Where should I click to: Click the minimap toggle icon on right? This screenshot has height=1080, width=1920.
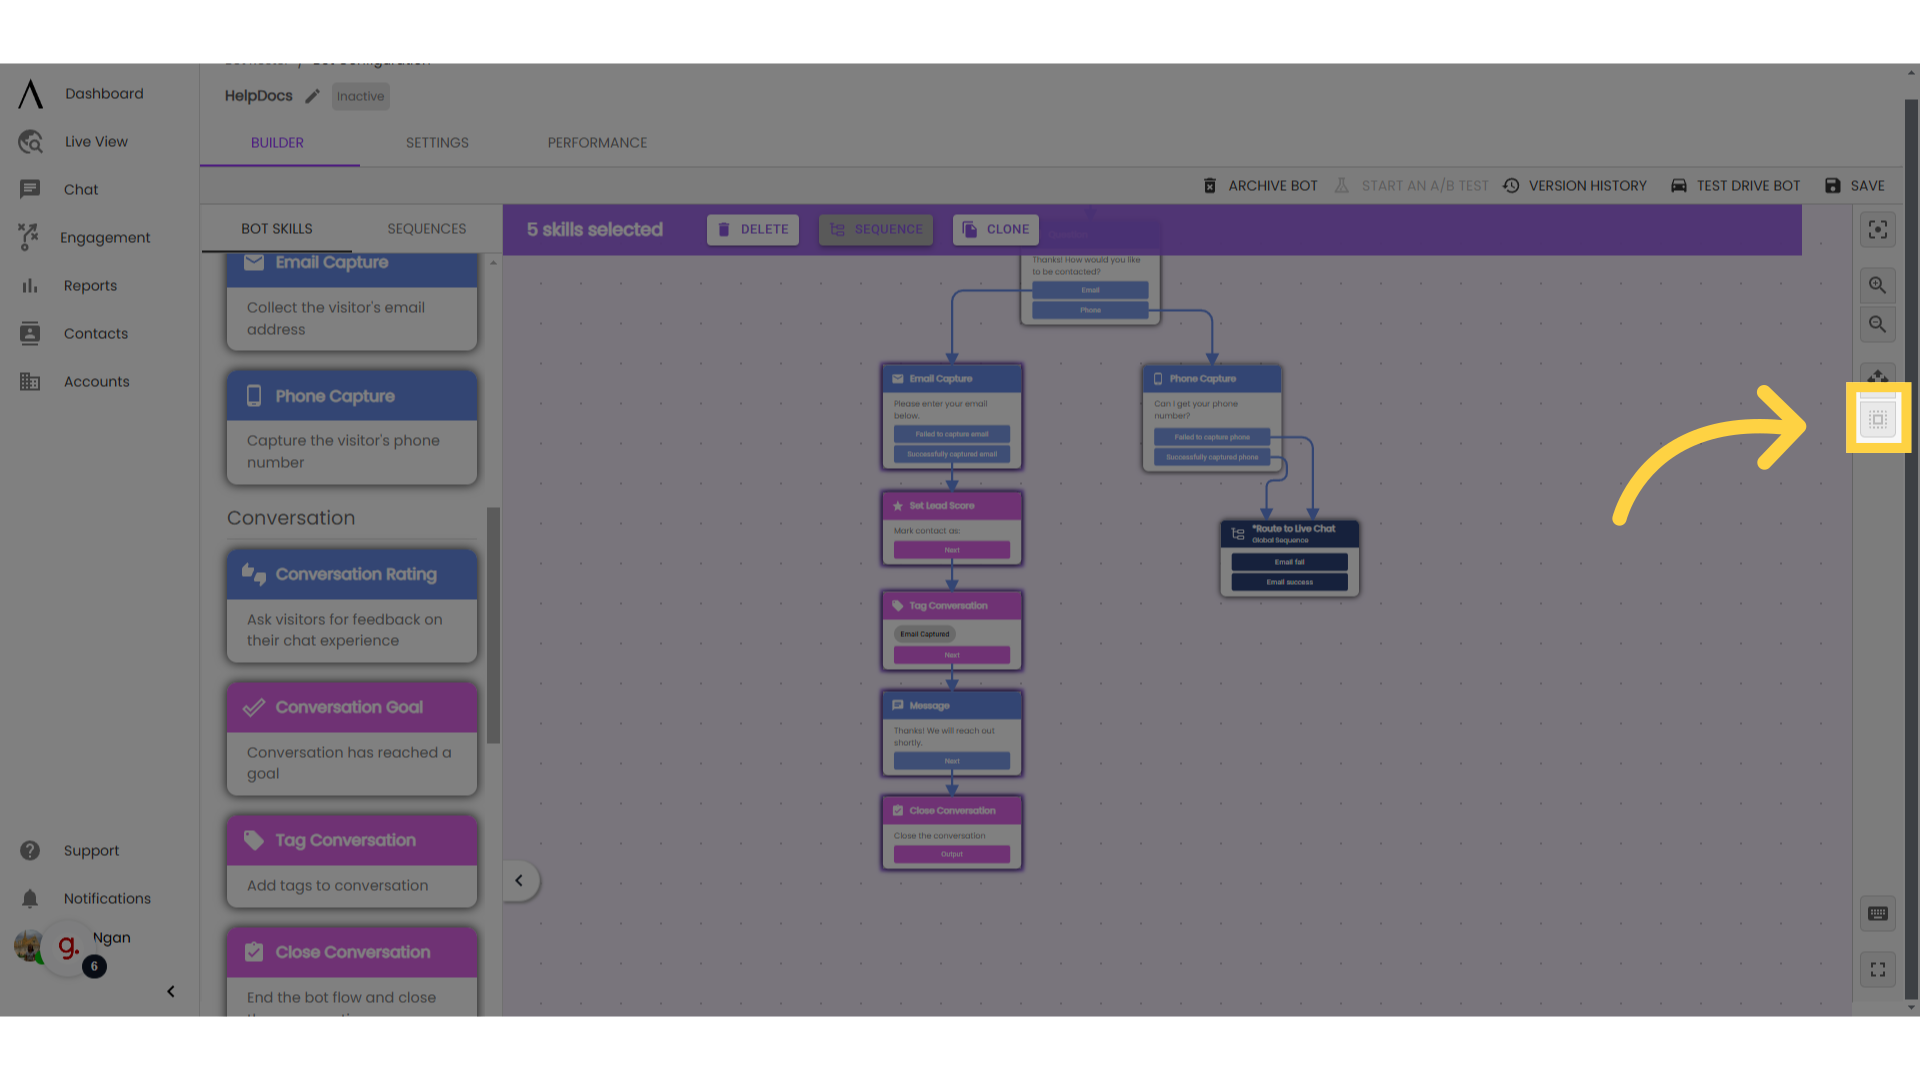coord(1878,419)
